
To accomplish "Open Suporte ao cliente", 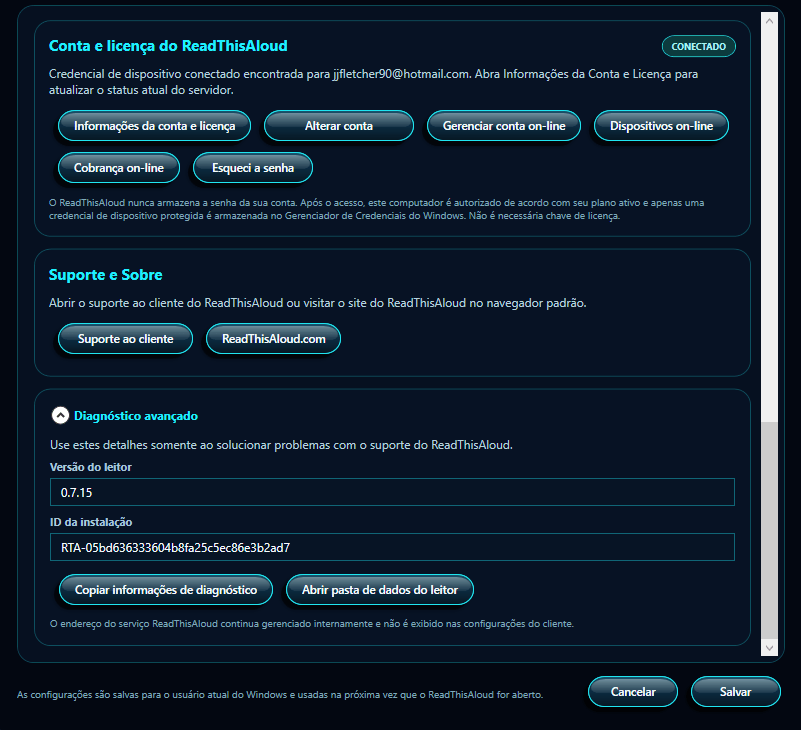I will tap(125, 339).
